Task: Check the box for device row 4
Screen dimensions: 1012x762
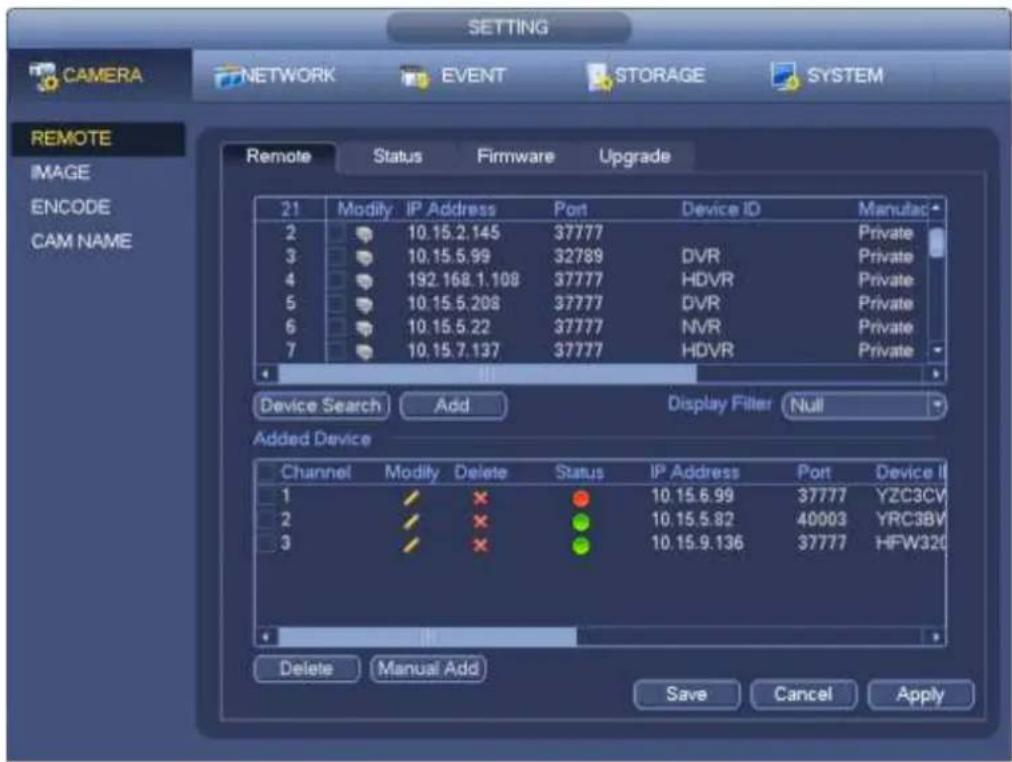Action: point(337,280)
